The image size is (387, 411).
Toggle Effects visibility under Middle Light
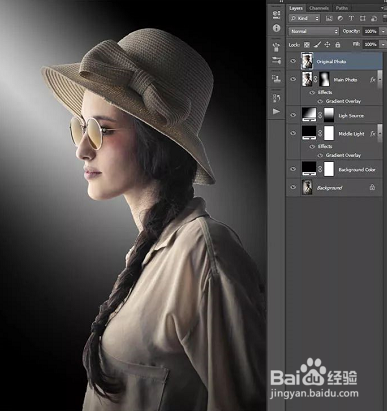point(312,146)
